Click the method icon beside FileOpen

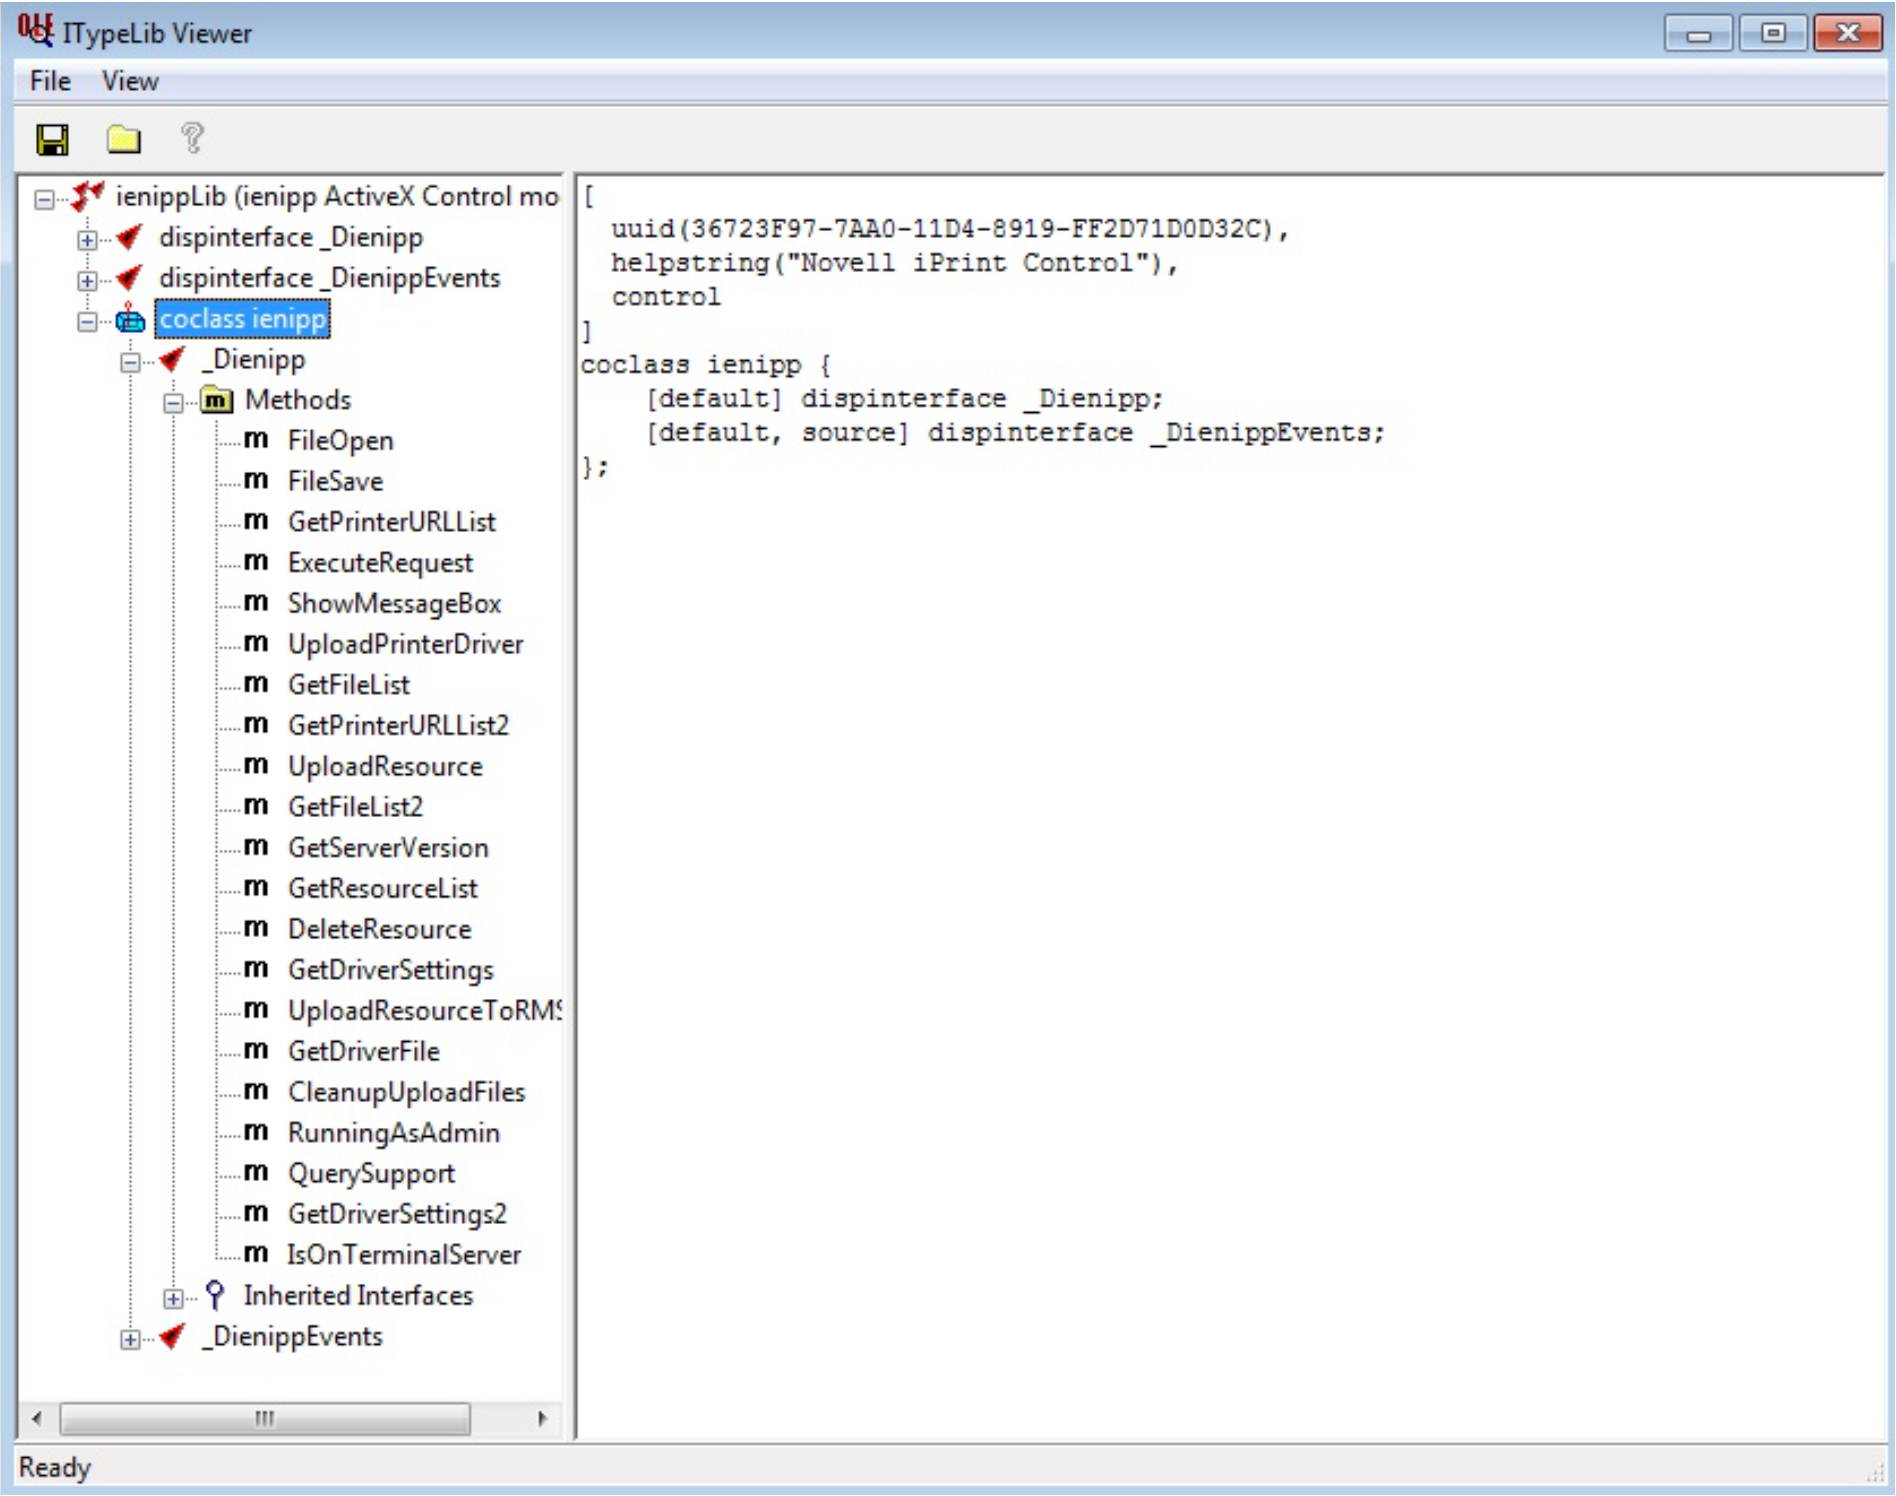256,440
